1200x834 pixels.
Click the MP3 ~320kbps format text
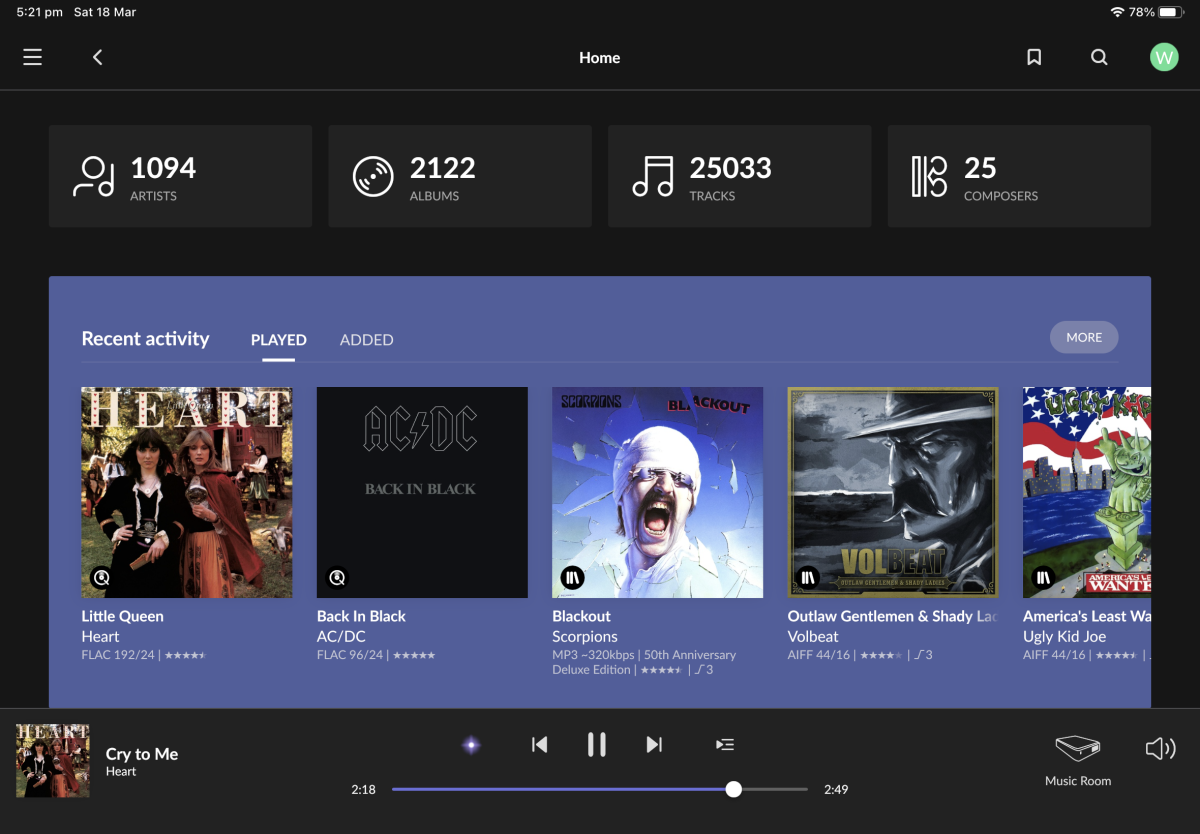(593, 655)
